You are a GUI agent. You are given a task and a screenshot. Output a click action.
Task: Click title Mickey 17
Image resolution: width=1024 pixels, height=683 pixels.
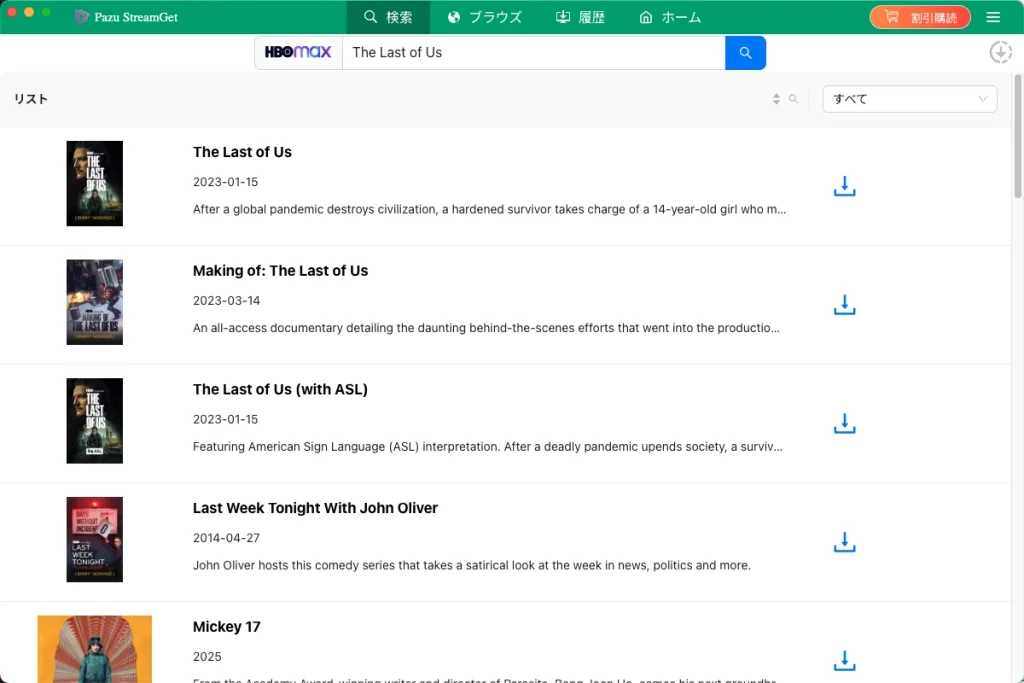click(227, 627)
